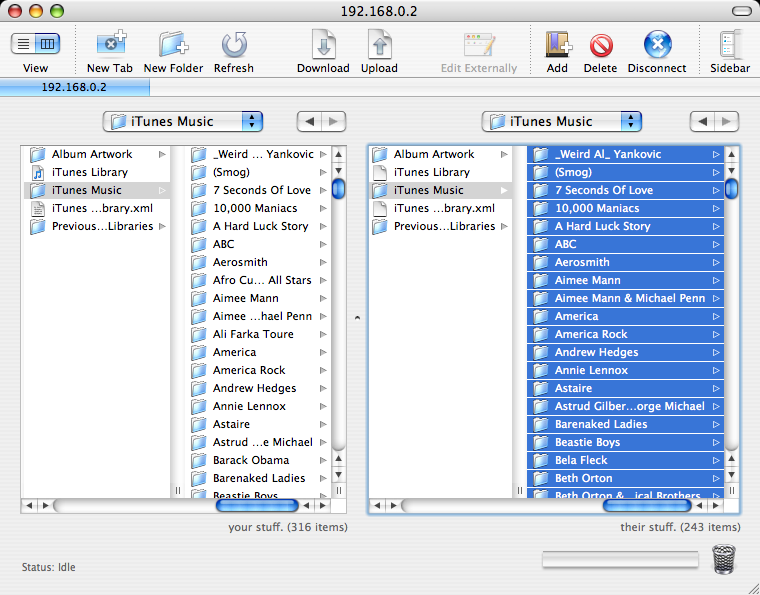Switch to column view mode
Viewport: 760px width, 595px height.
[48, 44]
